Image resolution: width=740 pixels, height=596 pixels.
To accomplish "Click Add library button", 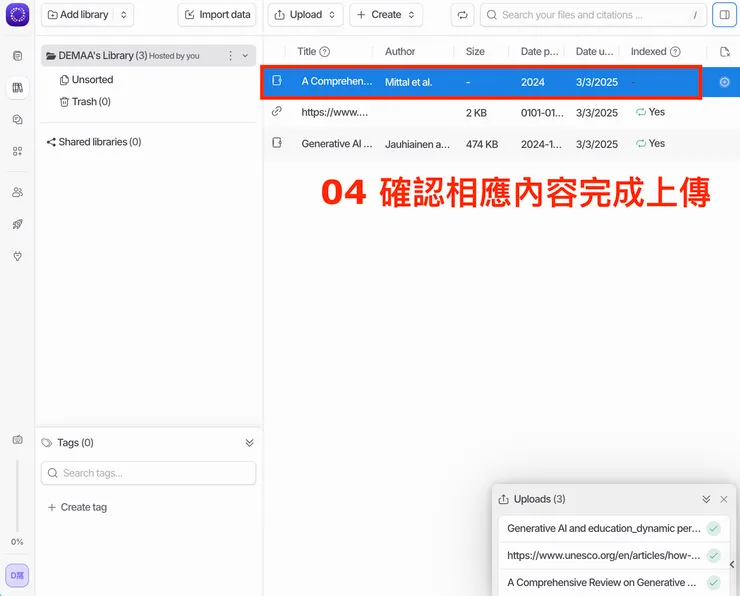I will coord(78,15).
